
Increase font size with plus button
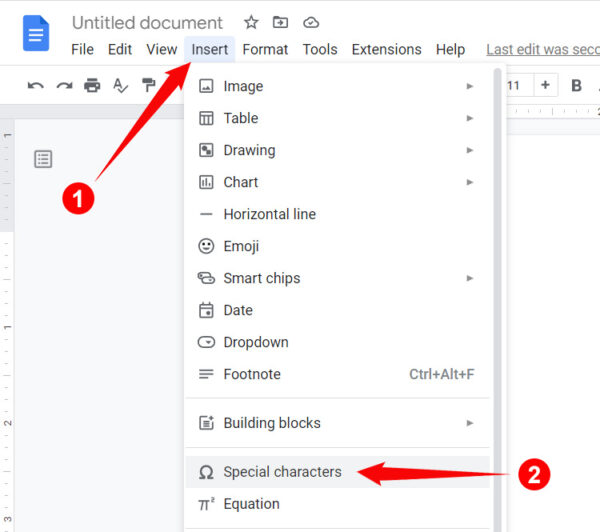click(545, 86)
